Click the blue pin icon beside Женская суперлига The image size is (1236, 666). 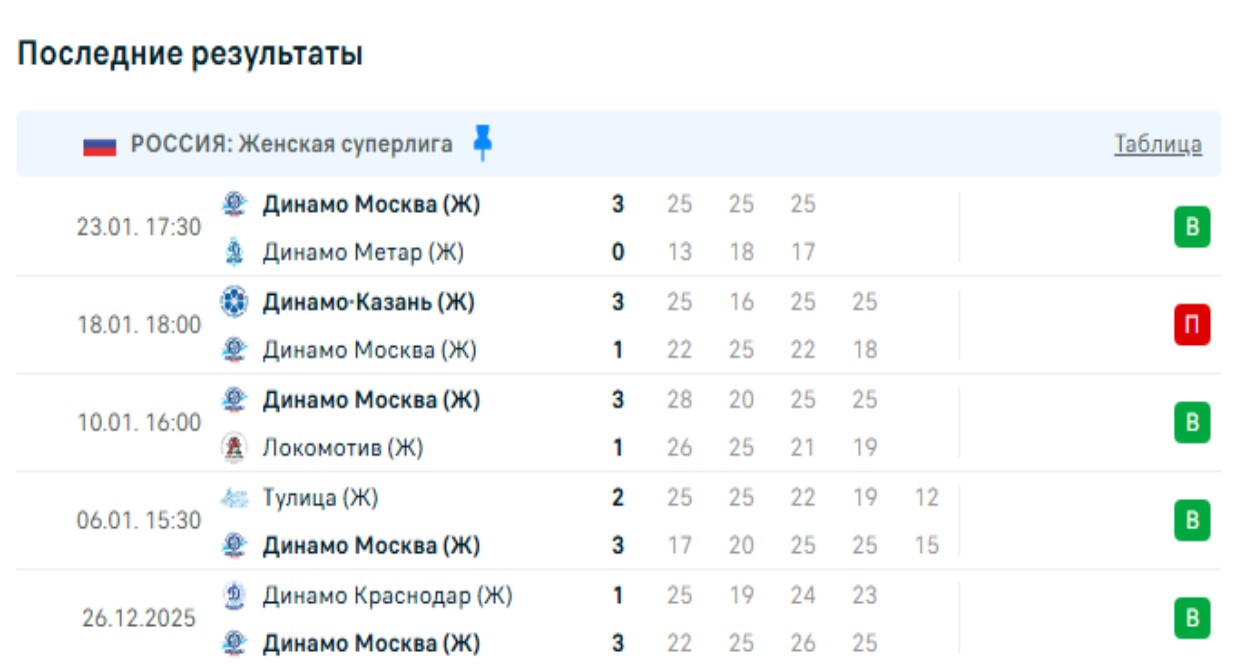[482, 143]
